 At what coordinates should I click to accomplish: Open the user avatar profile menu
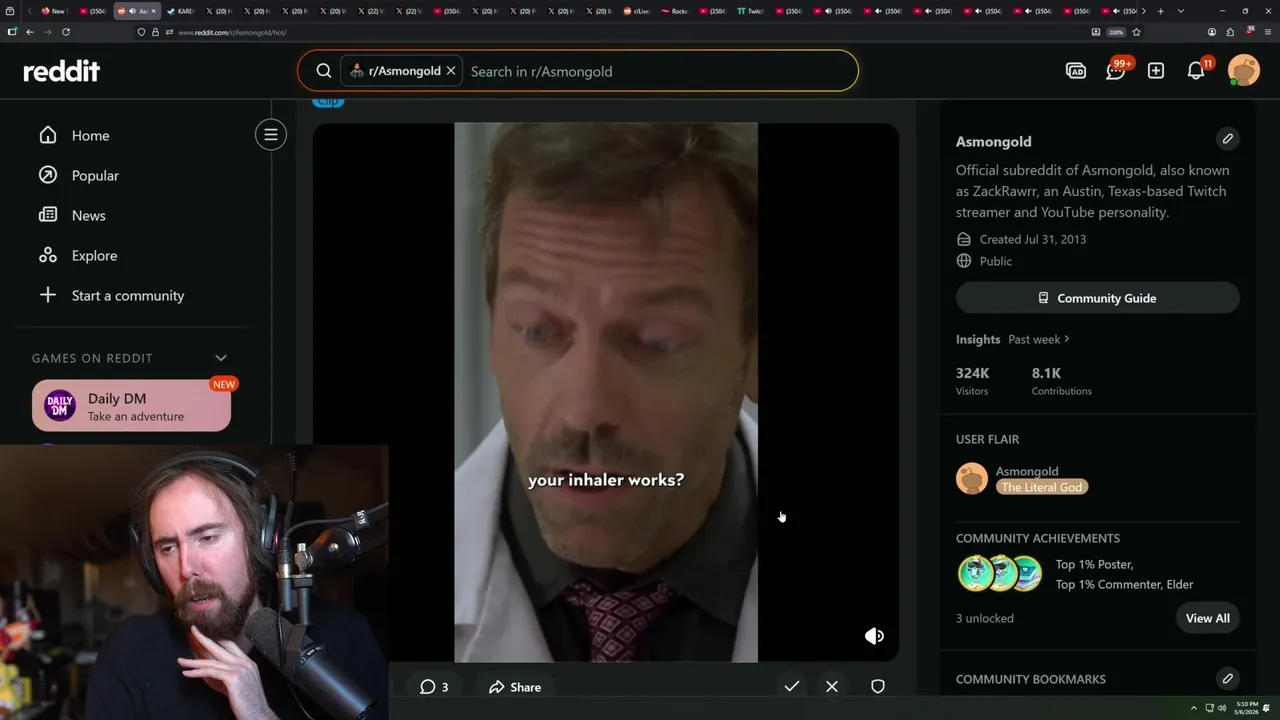[x=1244, y=71]
